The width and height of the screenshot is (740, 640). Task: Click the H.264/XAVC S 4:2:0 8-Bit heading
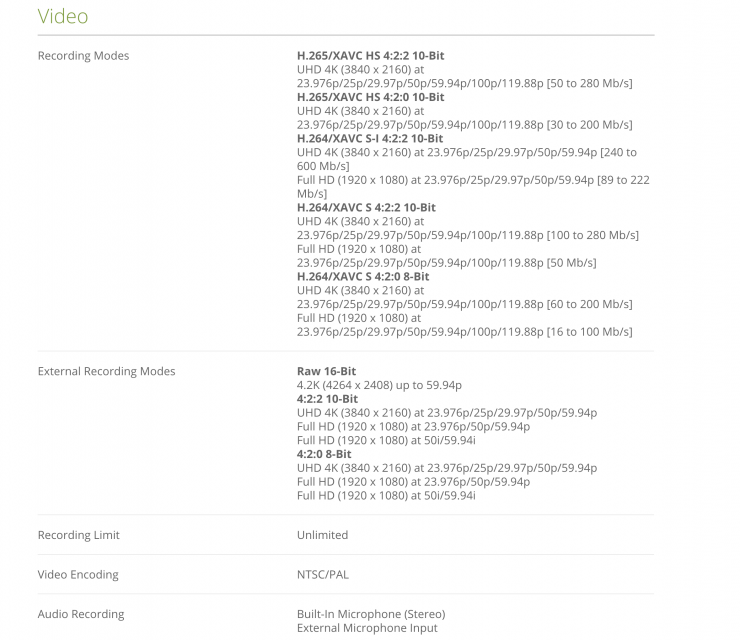click(x=363, y=276)
